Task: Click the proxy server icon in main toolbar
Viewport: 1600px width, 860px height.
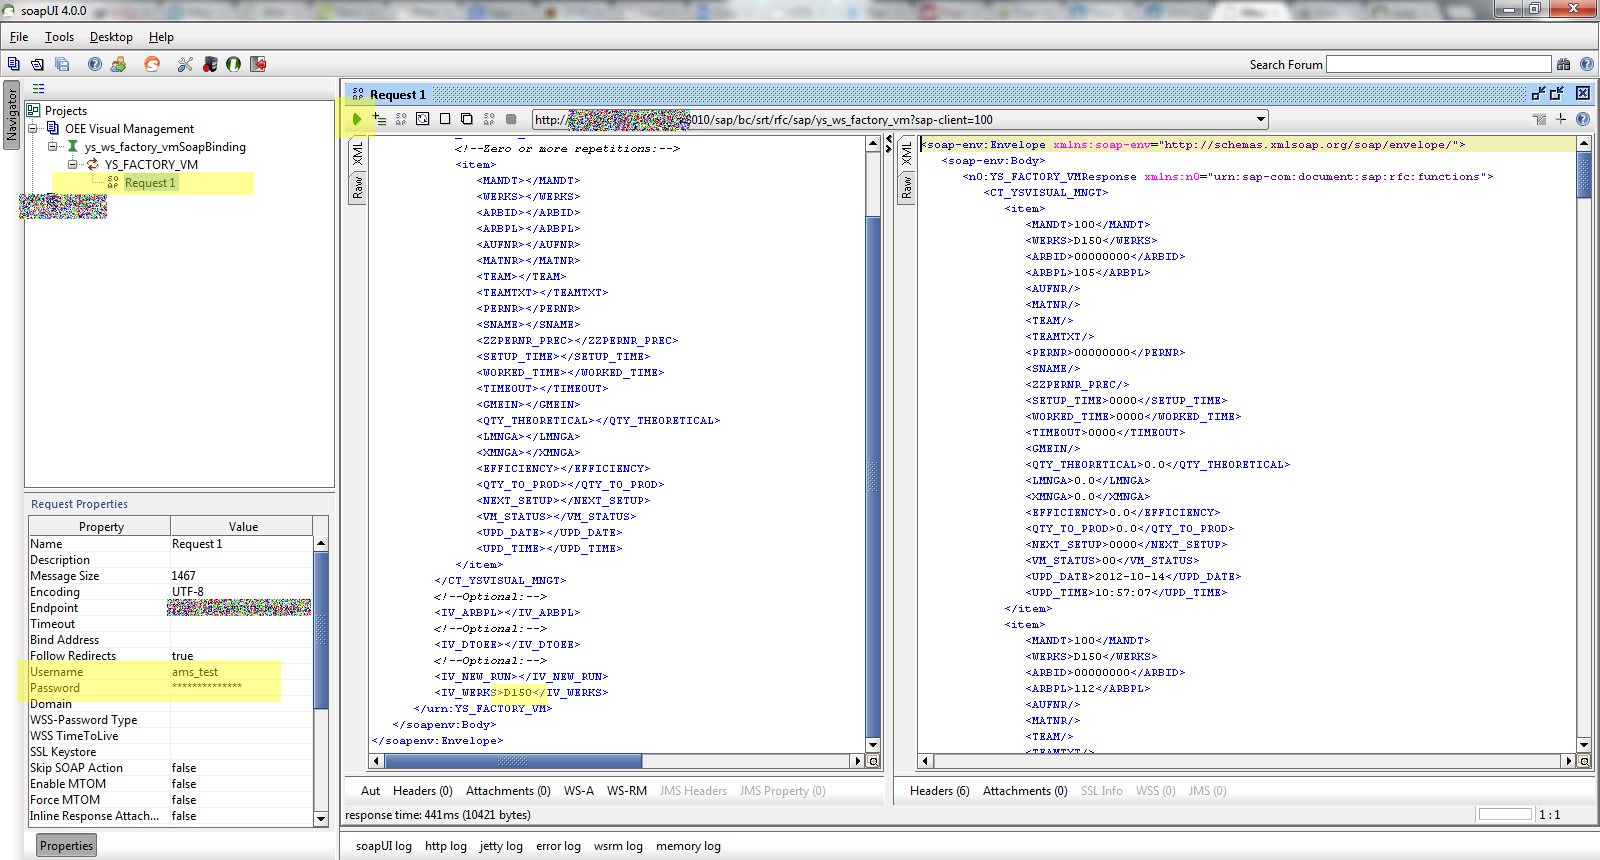Action: 210,64
